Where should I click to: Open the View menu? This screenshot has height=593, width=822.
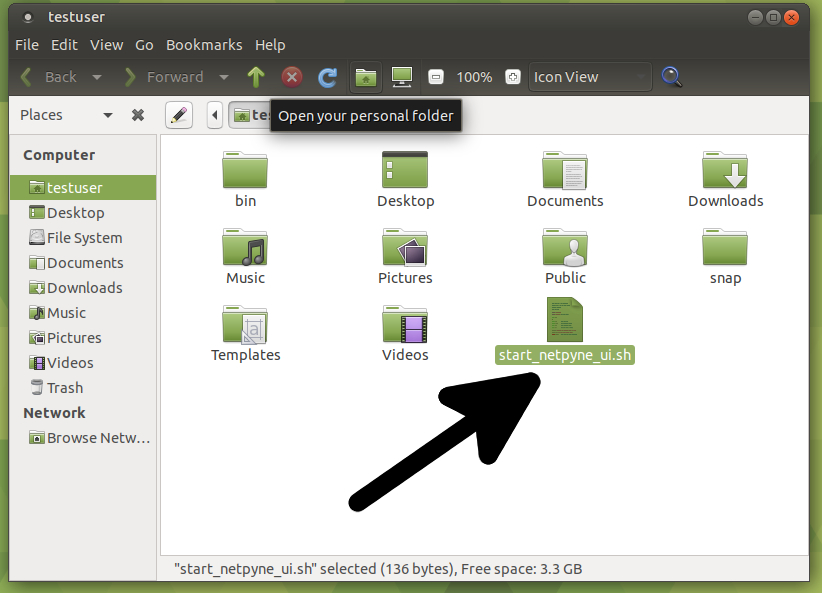(106, 45)
